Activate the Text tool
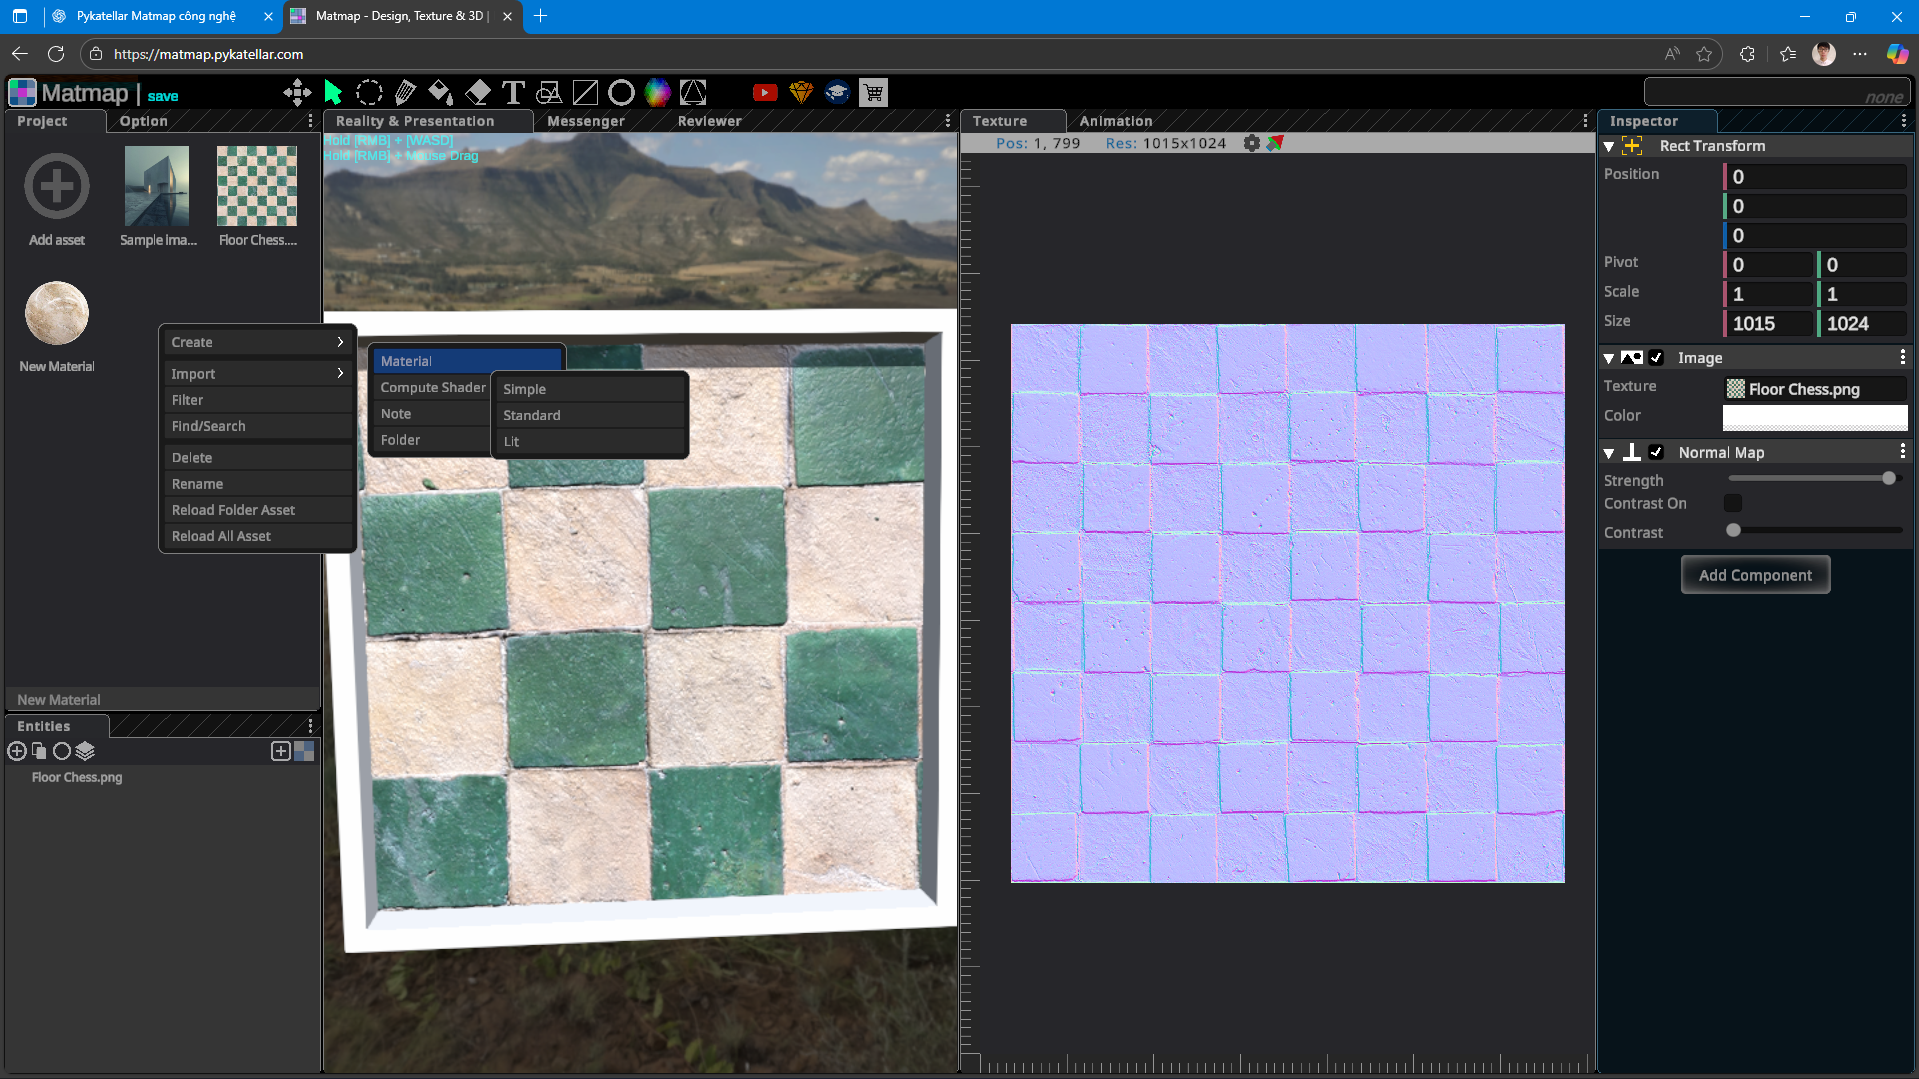 [513, 93]
